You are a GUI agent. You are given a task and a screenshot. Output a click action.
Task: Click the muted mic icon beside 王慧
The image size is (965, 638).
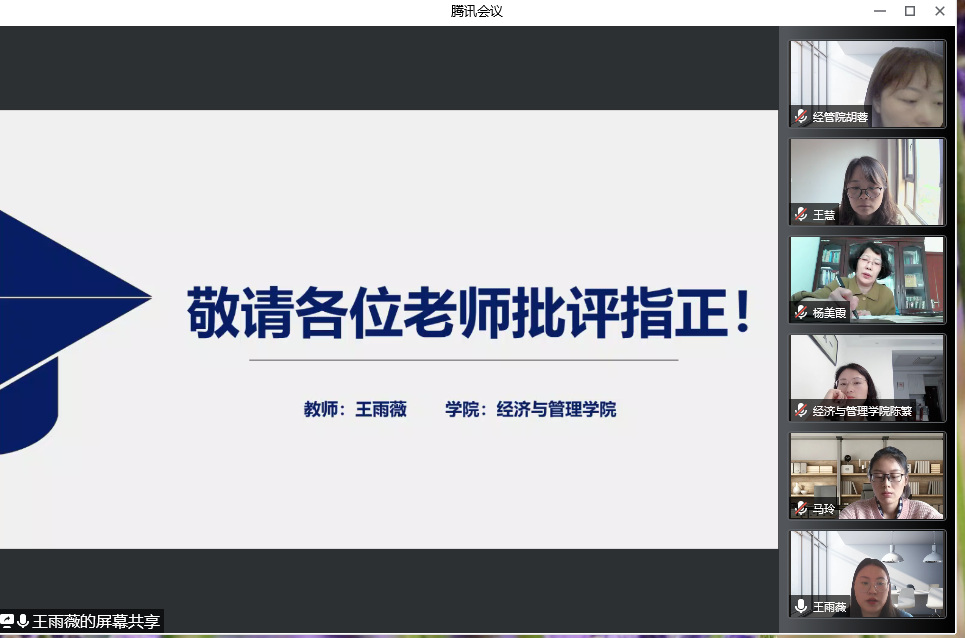(801, 215)
